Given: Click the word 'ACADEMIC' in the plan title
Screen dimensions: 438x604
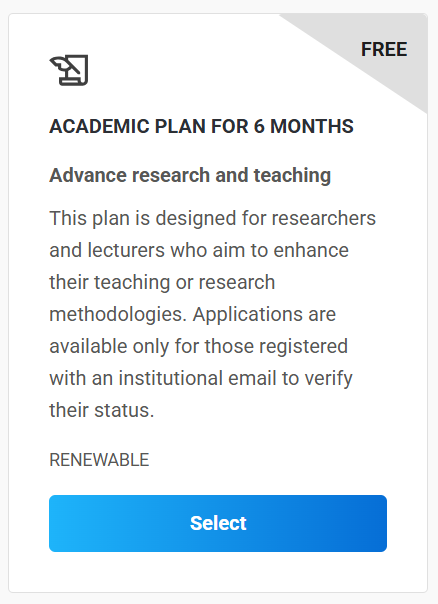Looking at the screenshot, I should point(99,126).
